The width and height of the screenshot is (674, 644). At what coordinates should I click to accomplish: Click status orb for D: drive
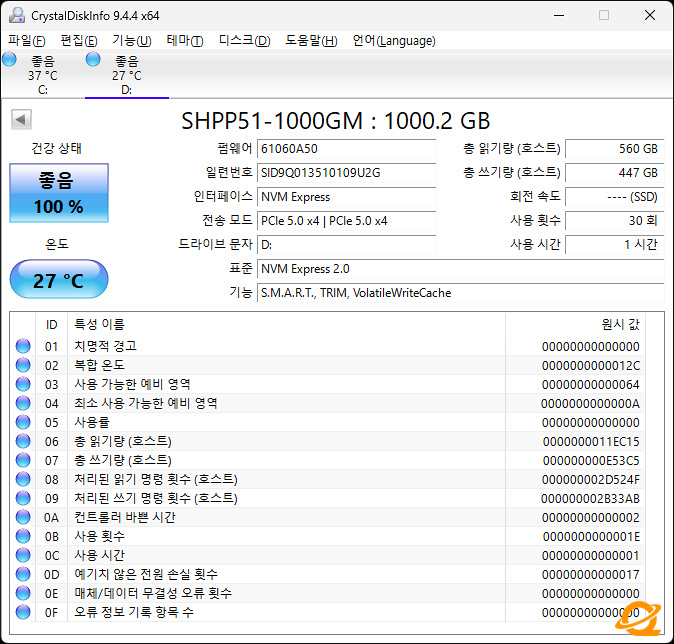[x=93, y=59]
